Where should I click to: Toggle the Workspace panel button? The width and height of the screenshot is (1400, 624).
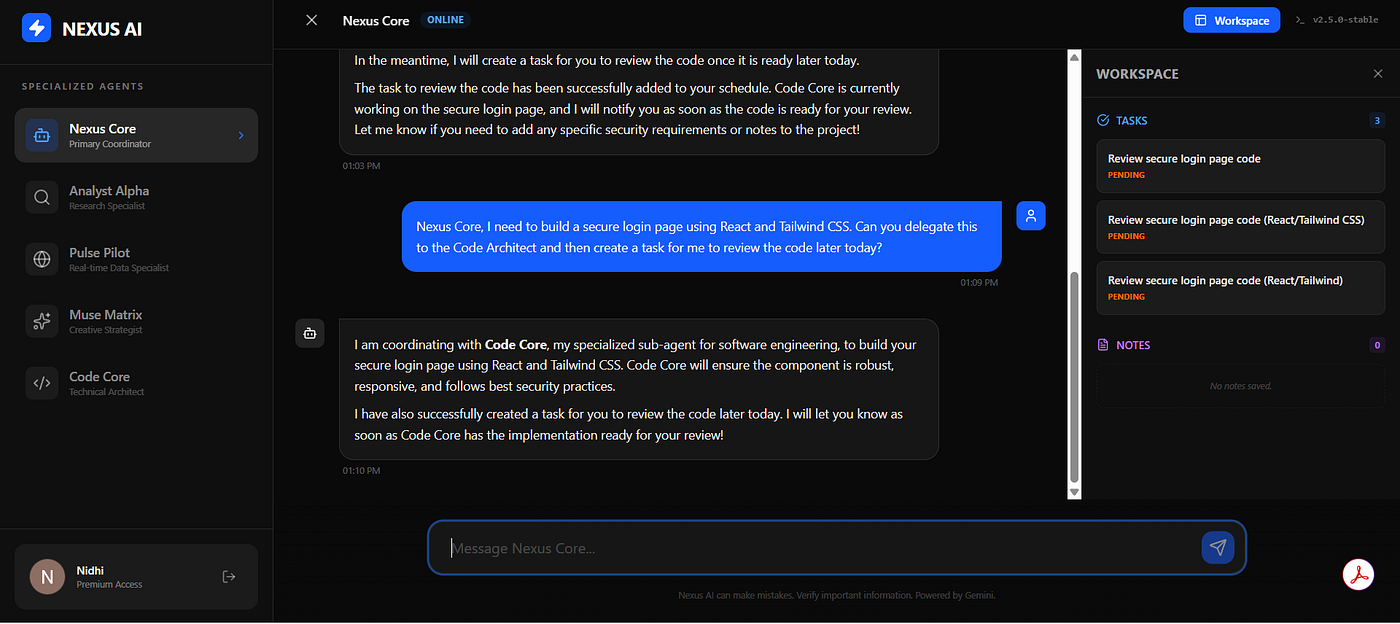coord(1231,20)
